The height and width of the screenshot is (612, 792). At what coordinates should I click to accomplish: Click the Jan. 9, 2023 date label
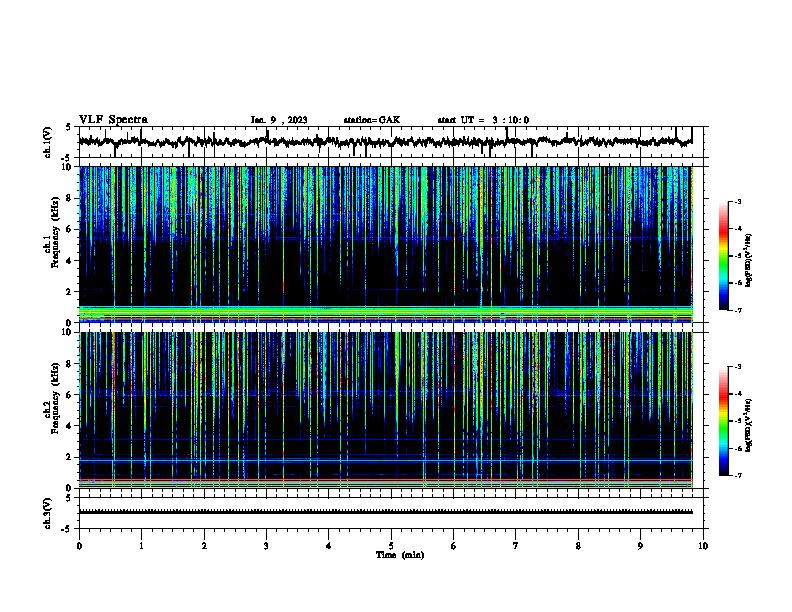tap(279, 120)
